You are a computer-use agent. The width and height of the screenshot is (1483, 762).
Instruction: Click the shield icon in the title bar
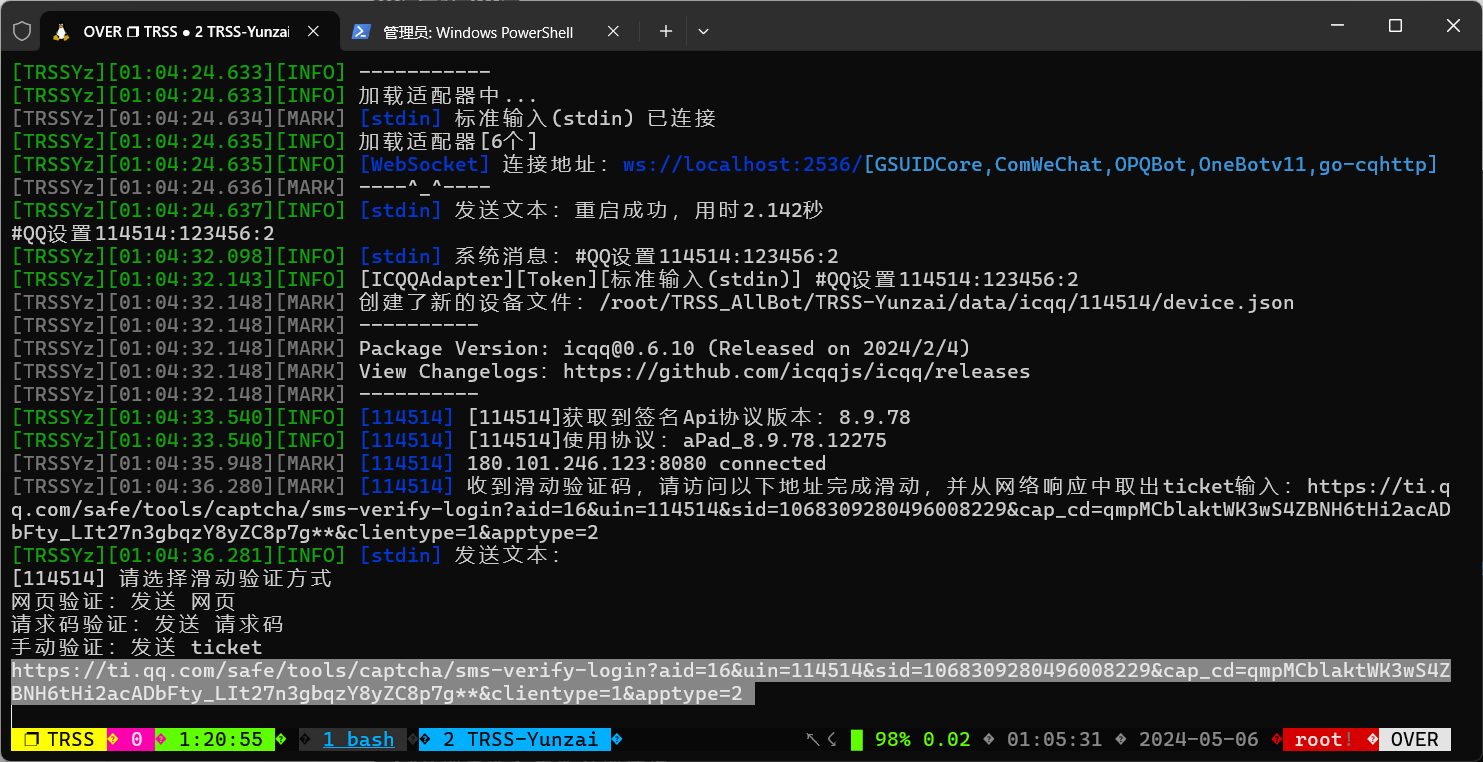pyautogui.click(x=21, y=31)
